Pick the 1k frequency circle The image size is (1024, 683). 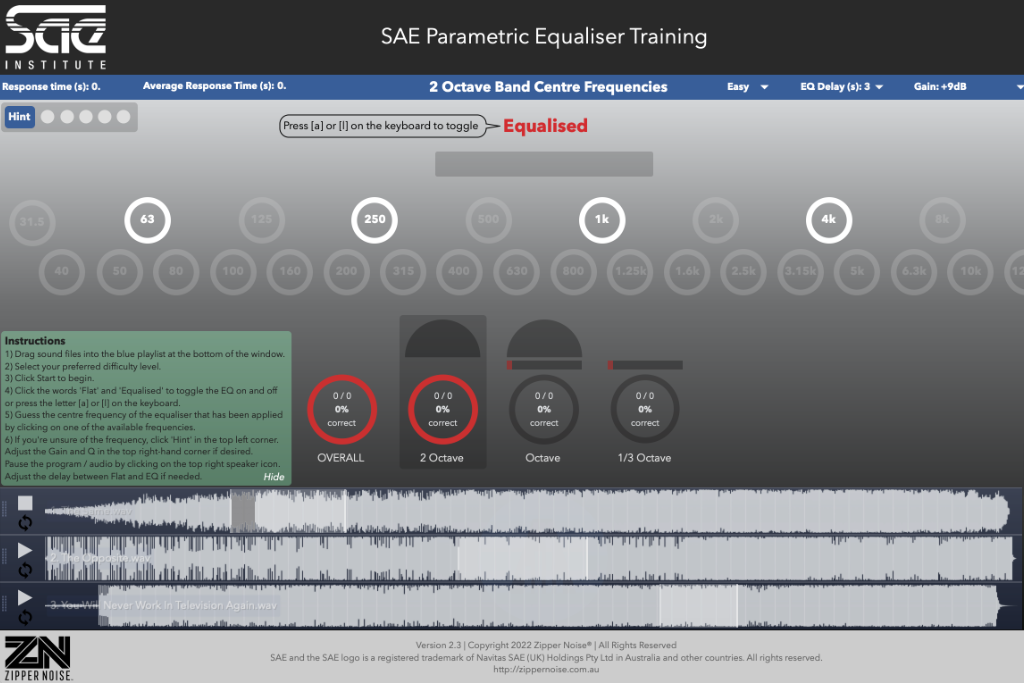pos(602,220)
